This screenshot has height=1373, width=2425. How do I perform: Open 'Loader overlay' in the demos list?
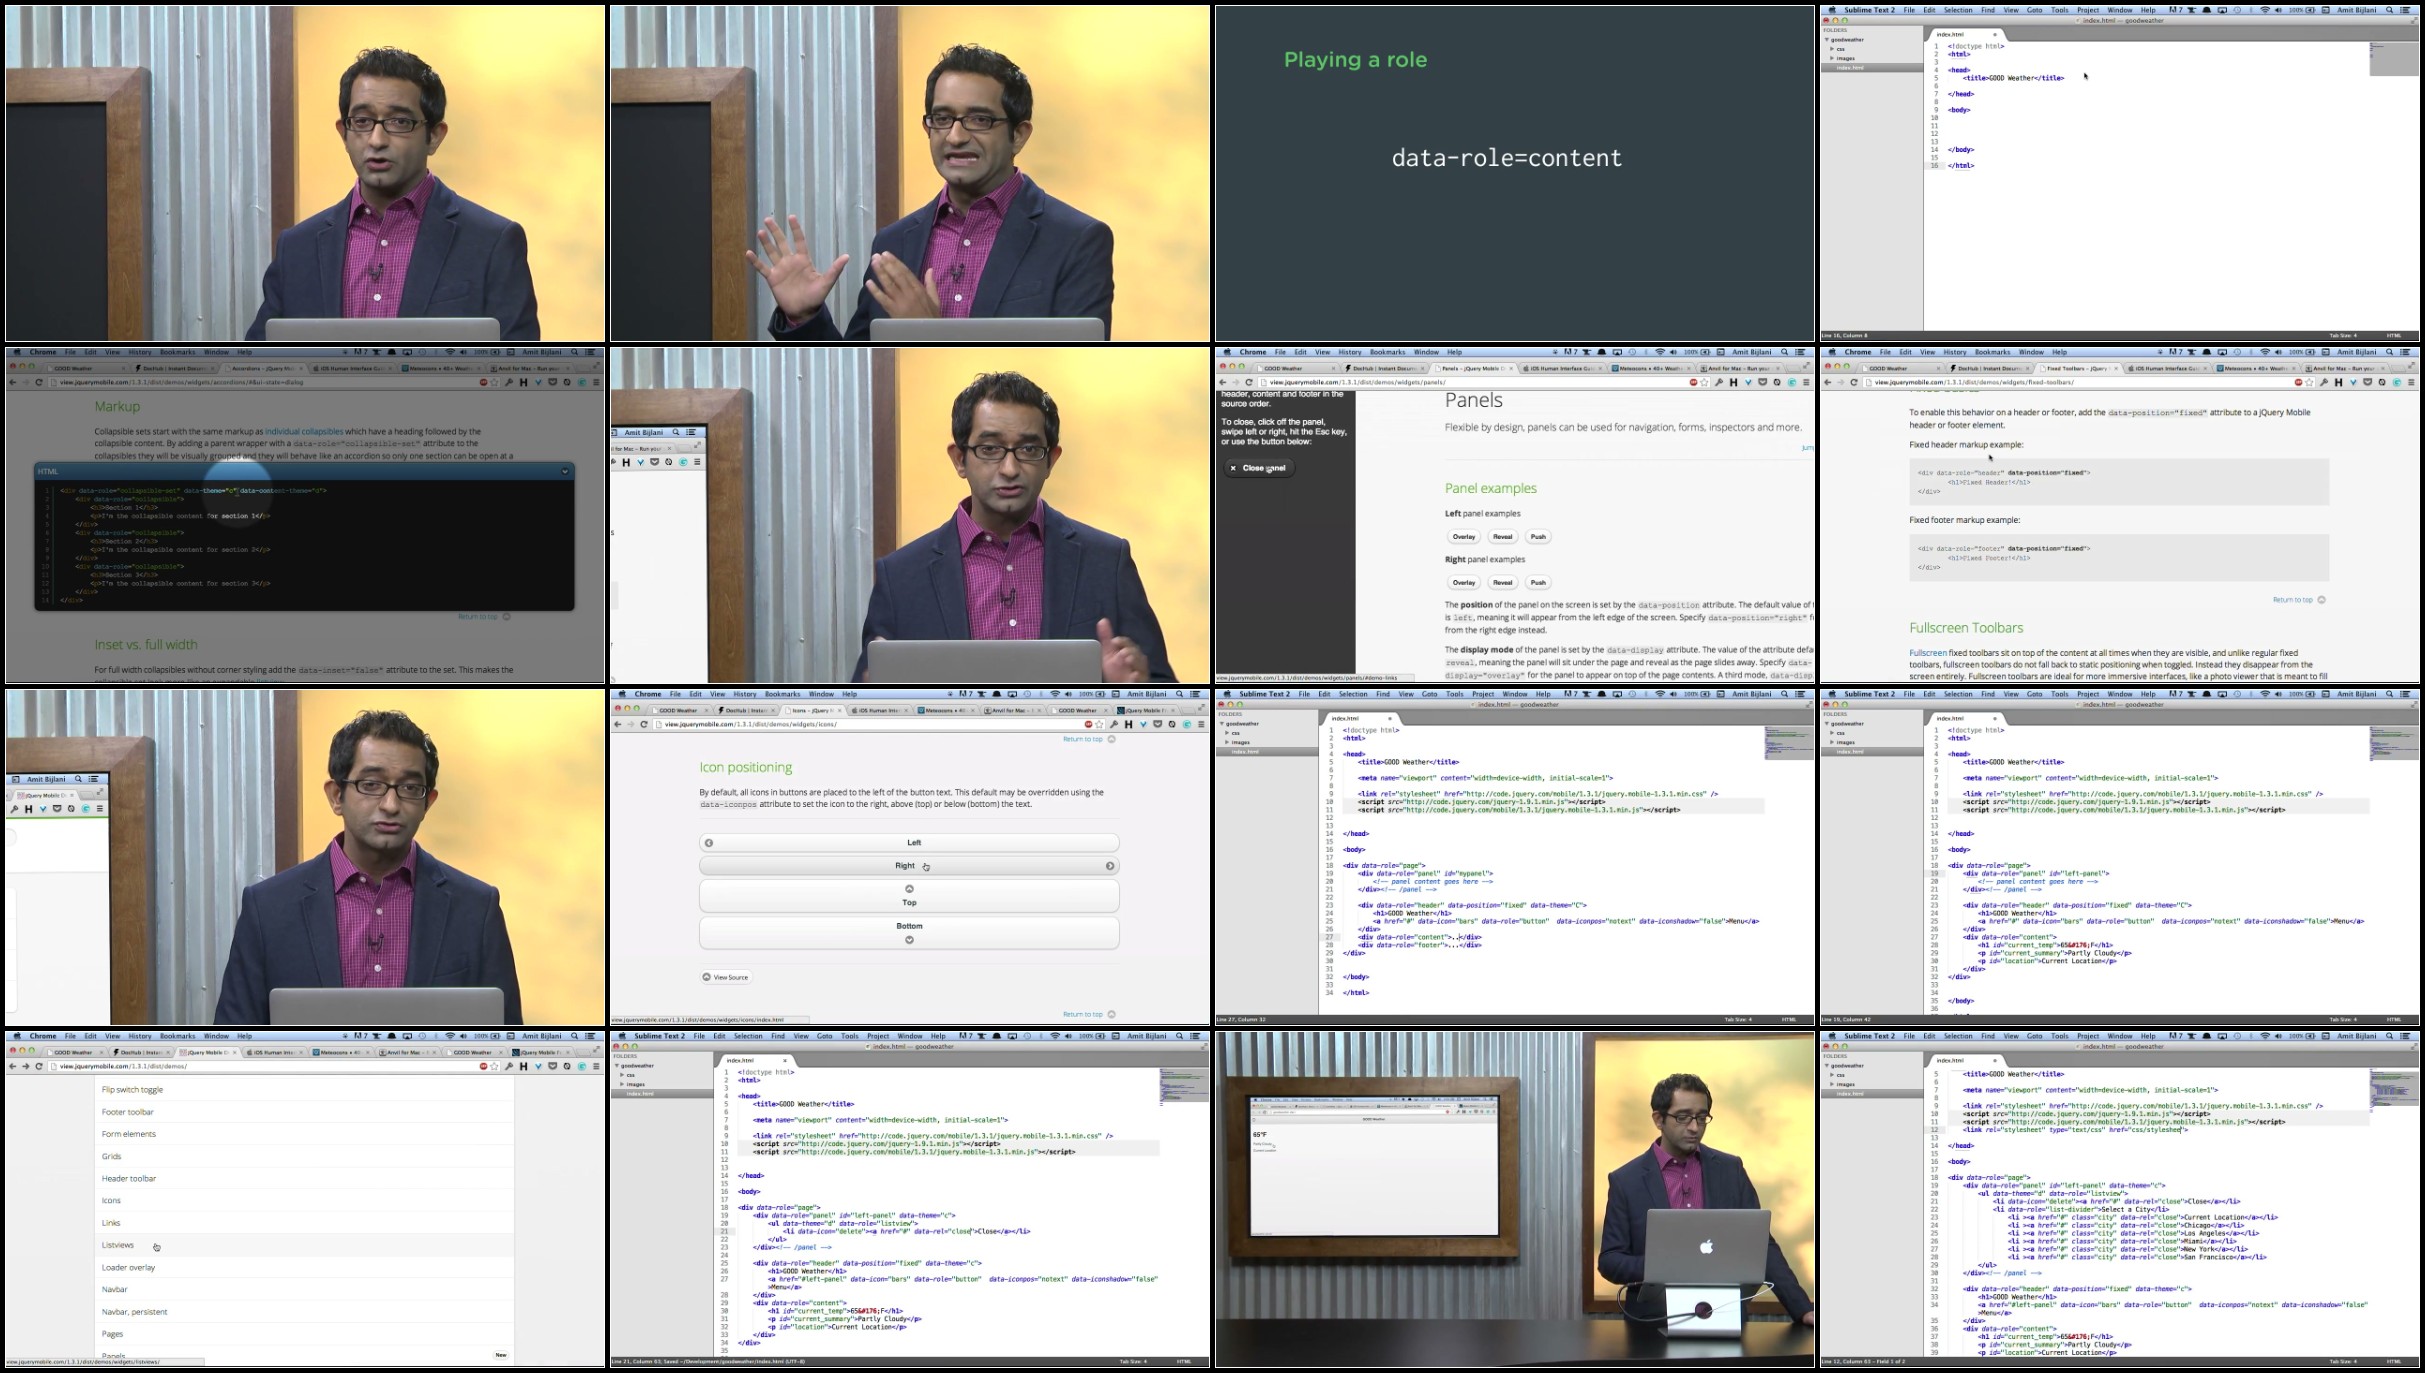[x=305, y=1268]
